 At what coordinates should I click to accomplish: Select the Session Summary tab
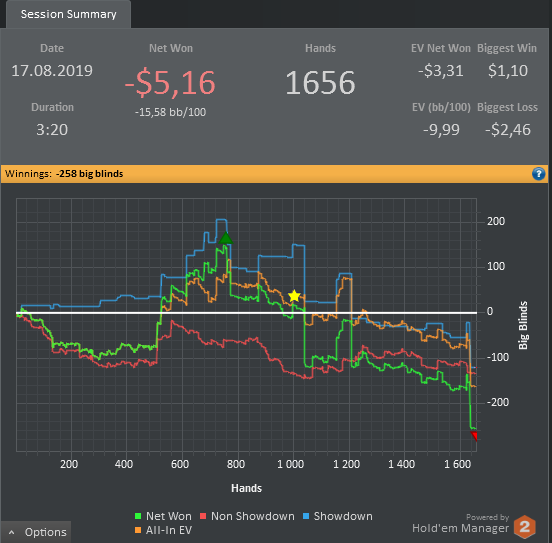[68, 14]
